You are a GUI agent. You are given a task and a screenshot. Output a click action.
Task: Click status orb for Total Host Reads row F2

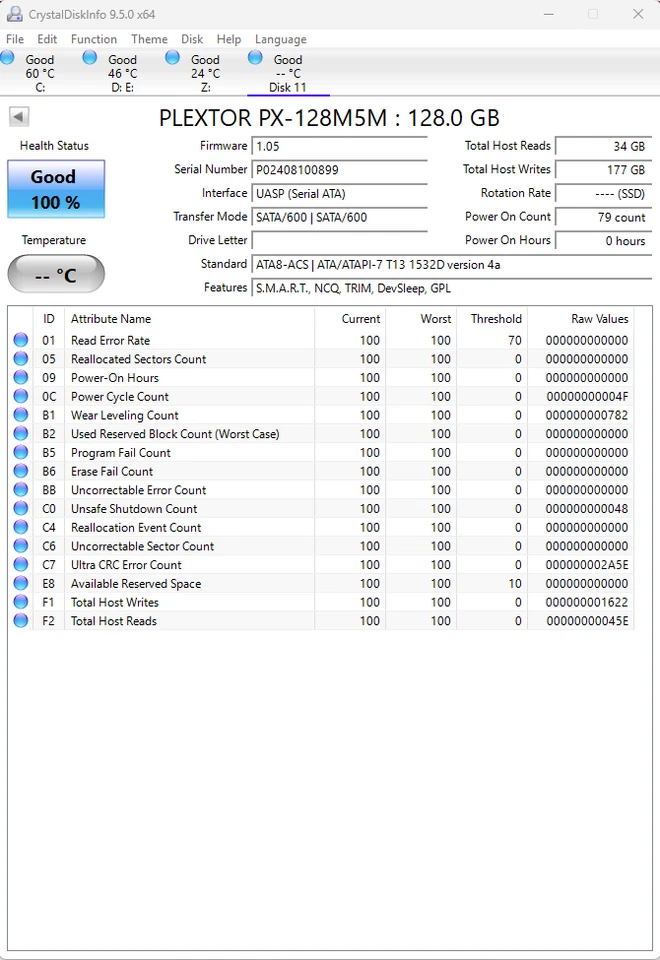21,620
